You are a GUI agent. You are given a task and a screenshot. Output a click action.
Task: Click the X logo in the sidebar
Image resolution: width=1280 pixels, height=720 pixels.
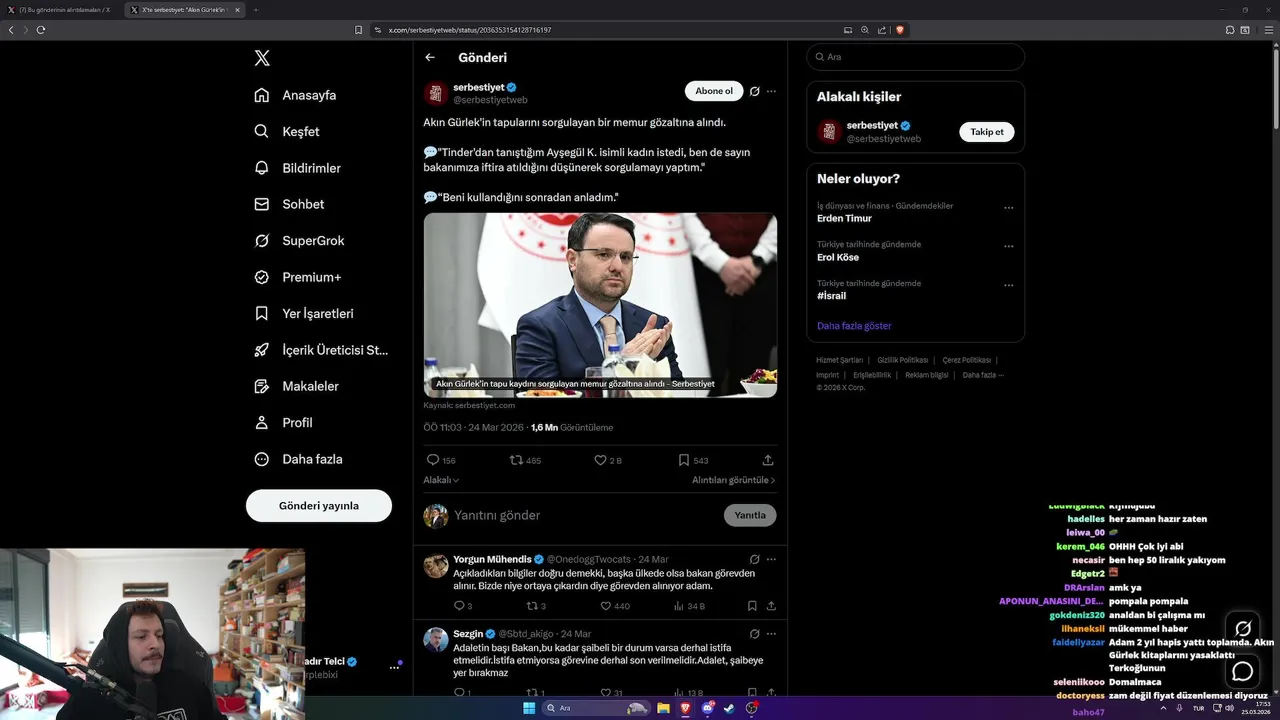click(262, 58)
